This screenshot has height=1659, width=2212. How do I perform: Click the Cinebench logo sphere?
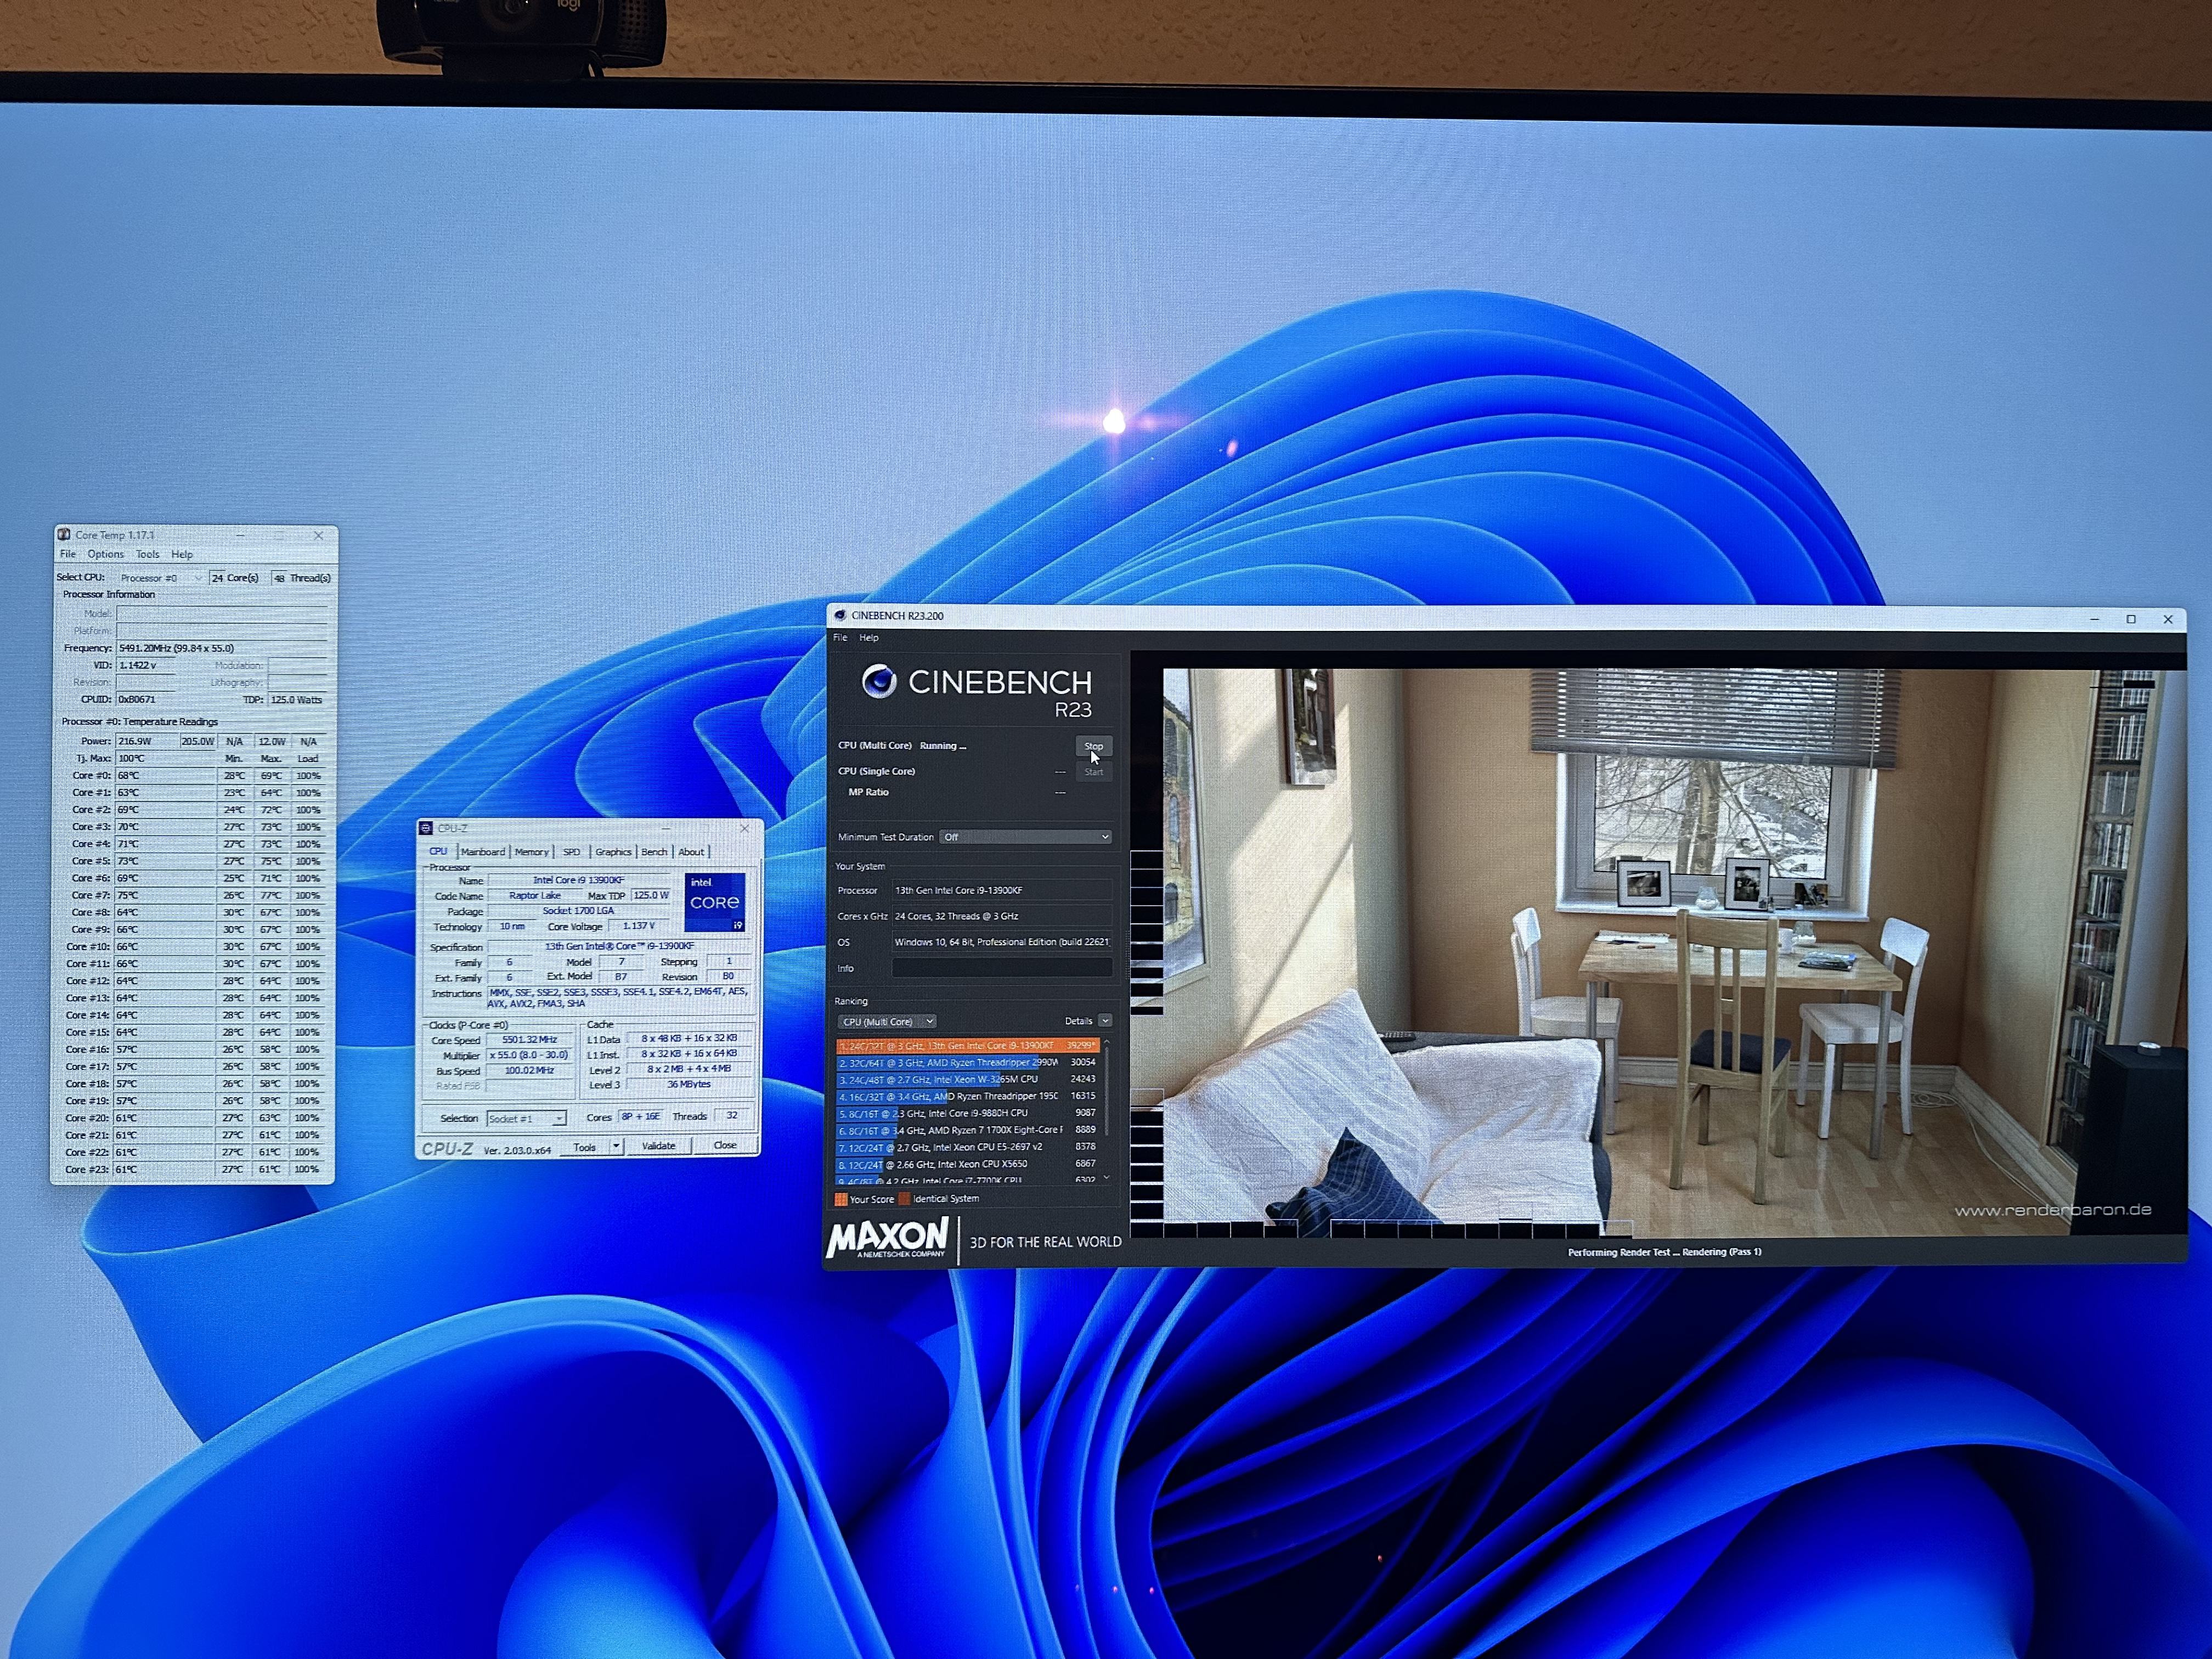pyautogui.click(x=879, y=681)
